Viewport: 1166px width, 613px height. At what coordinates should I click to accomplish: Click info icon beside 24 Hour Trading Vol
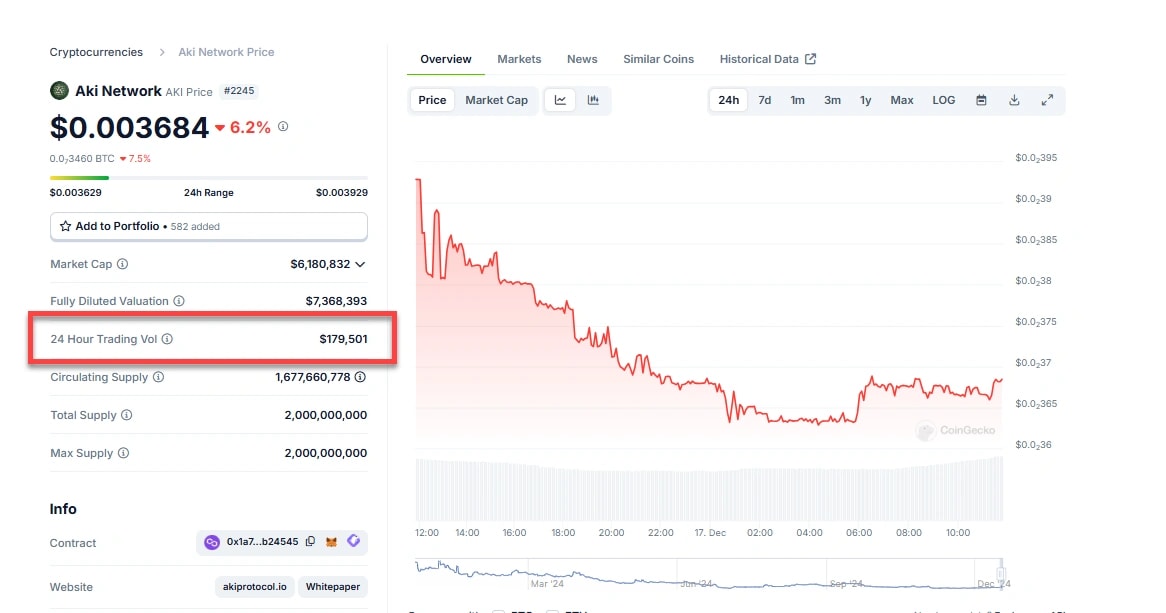pyautogui.click(x=167, y=339)
